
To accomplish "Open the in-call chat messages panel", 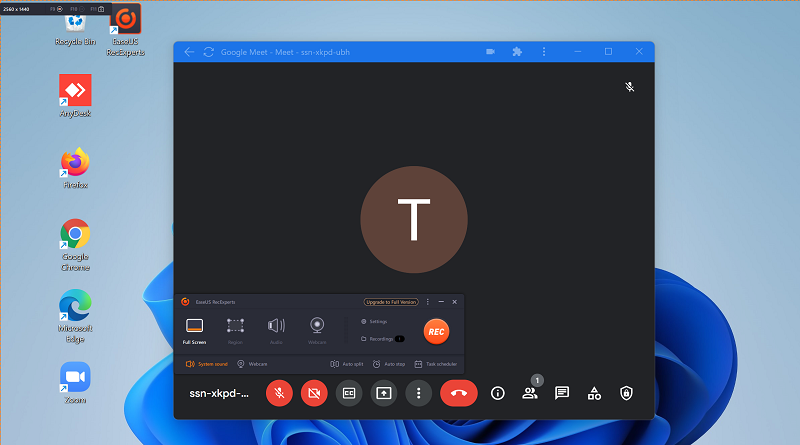I will 562,393.
